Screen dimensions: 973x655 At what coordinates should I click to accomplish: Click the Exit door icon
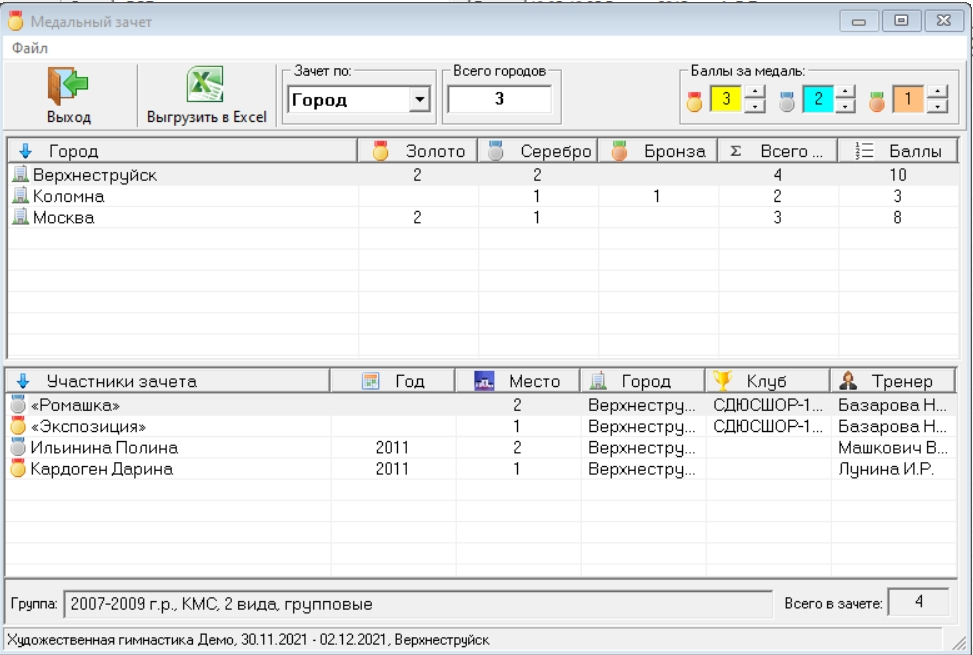(68, 86)
